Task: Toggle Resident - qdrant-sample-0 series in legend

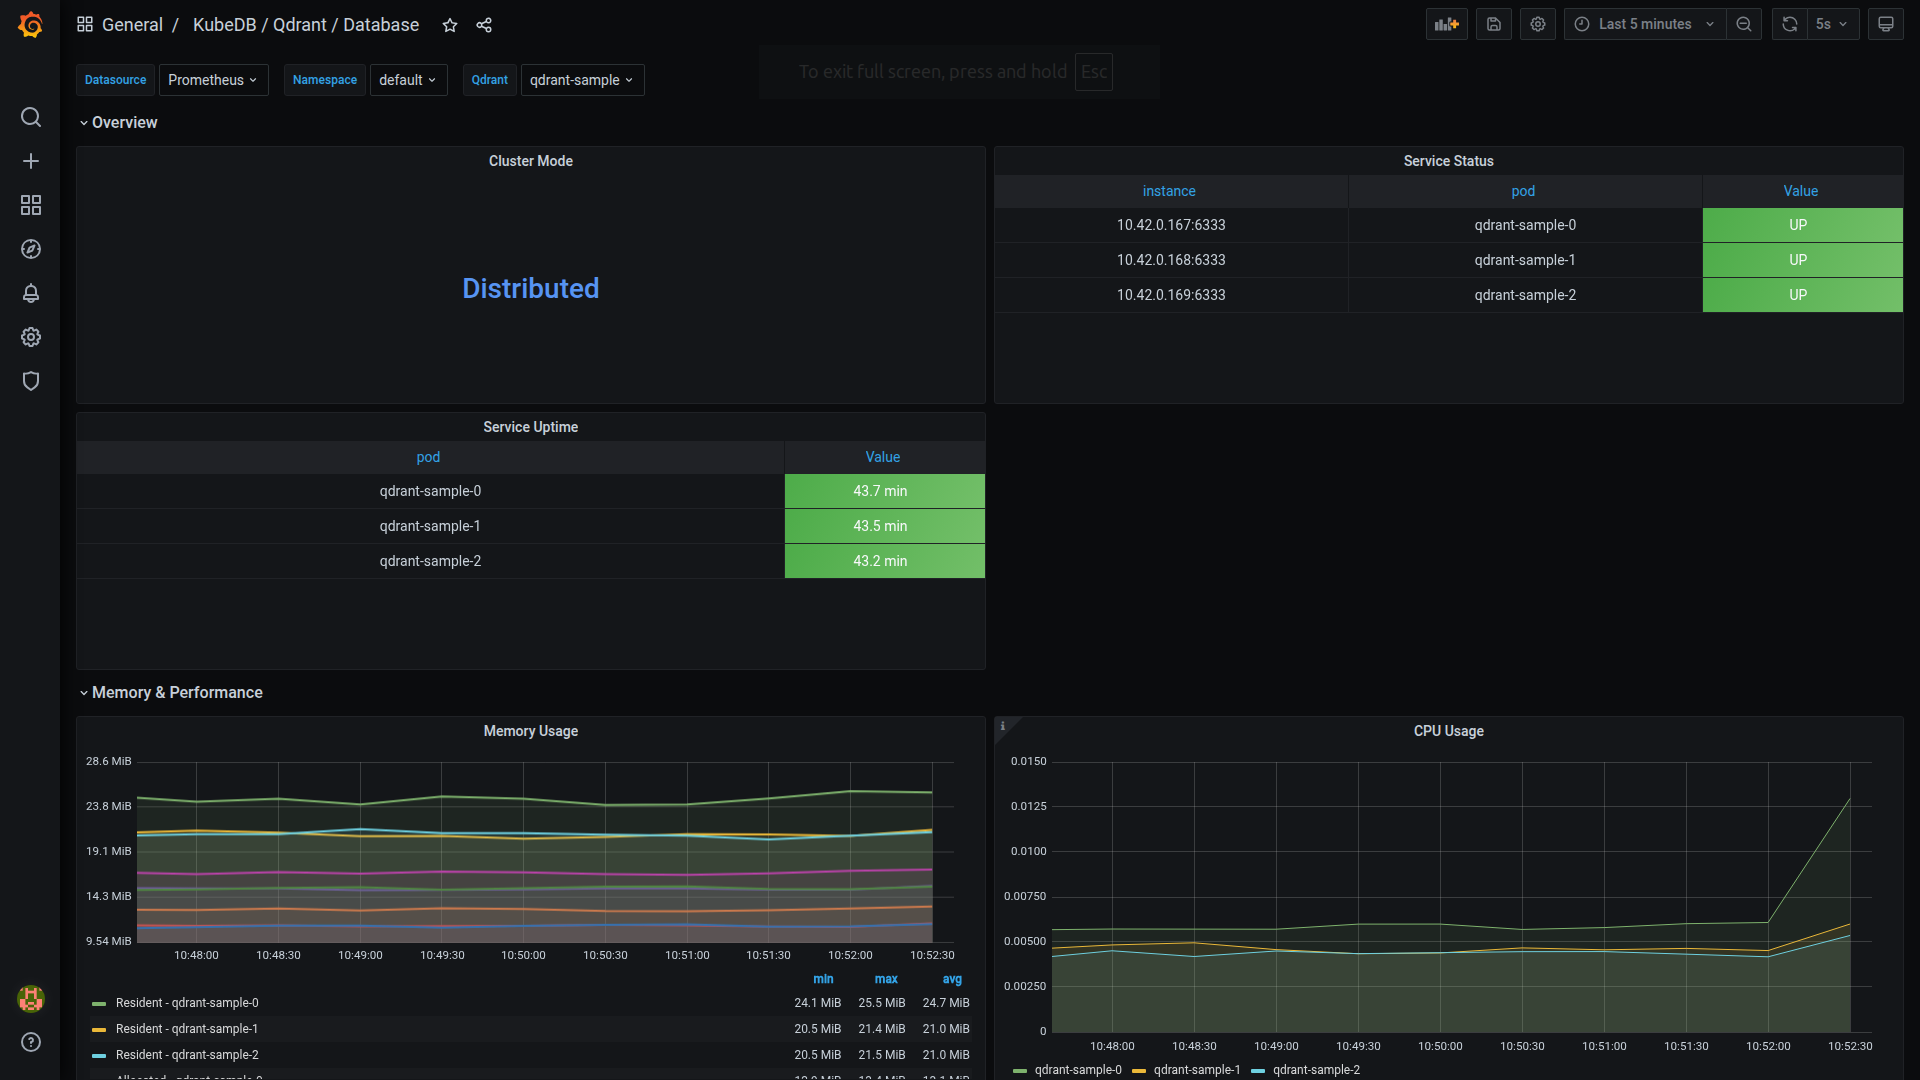Action: [x=187, y=1003]
